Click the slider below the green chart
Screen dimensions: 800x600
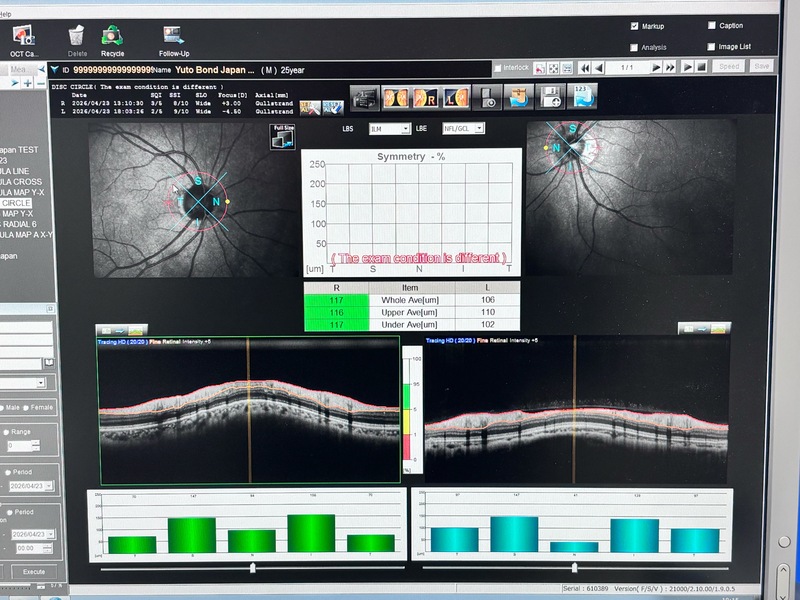pyautogui.click(x=252, y=568)
